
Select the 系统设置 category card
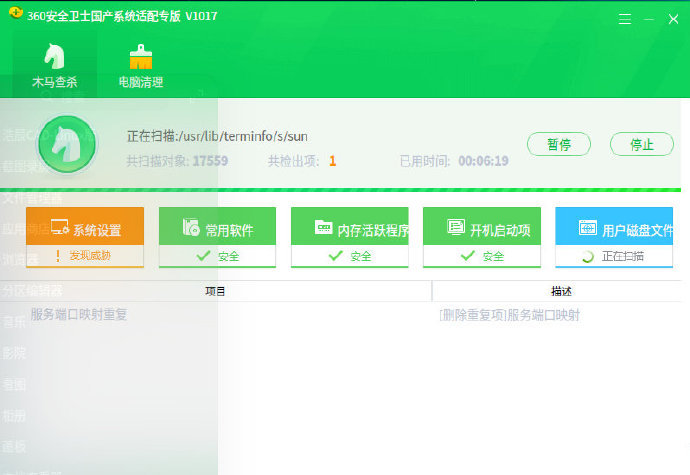tap(85, 237)
